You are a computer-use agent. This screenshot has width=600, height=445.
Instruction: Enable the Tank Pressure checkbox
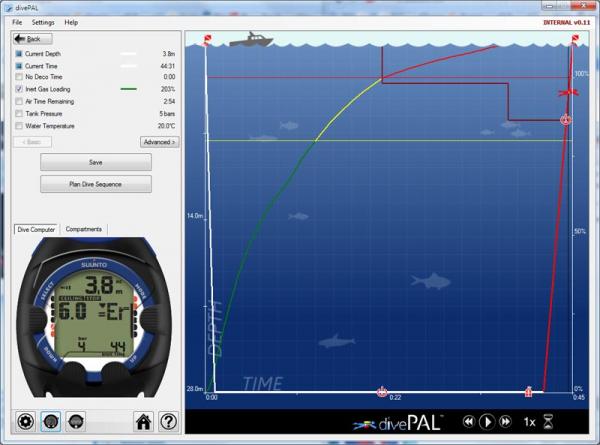pyautogui.click(x=19, y=114)
